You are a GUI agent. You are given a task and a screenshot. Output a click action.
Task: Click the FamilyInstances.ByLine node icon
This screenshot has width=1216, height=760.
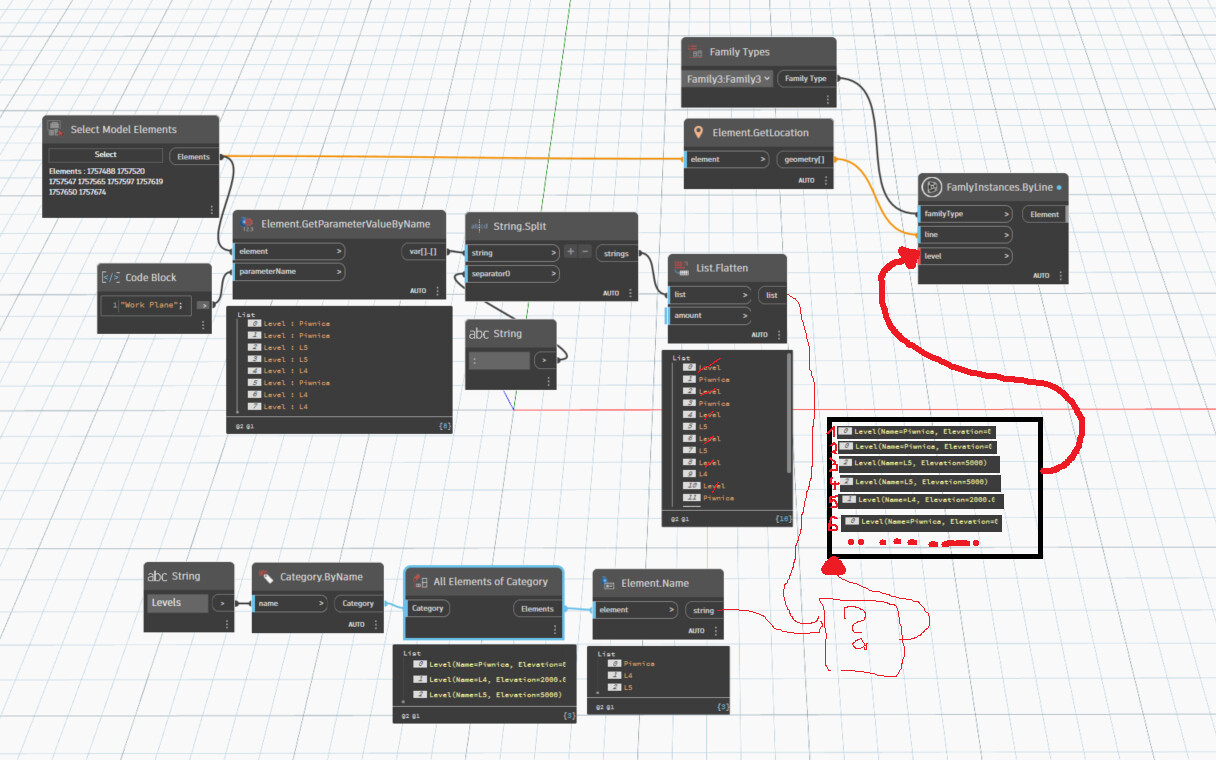(931, 187)
